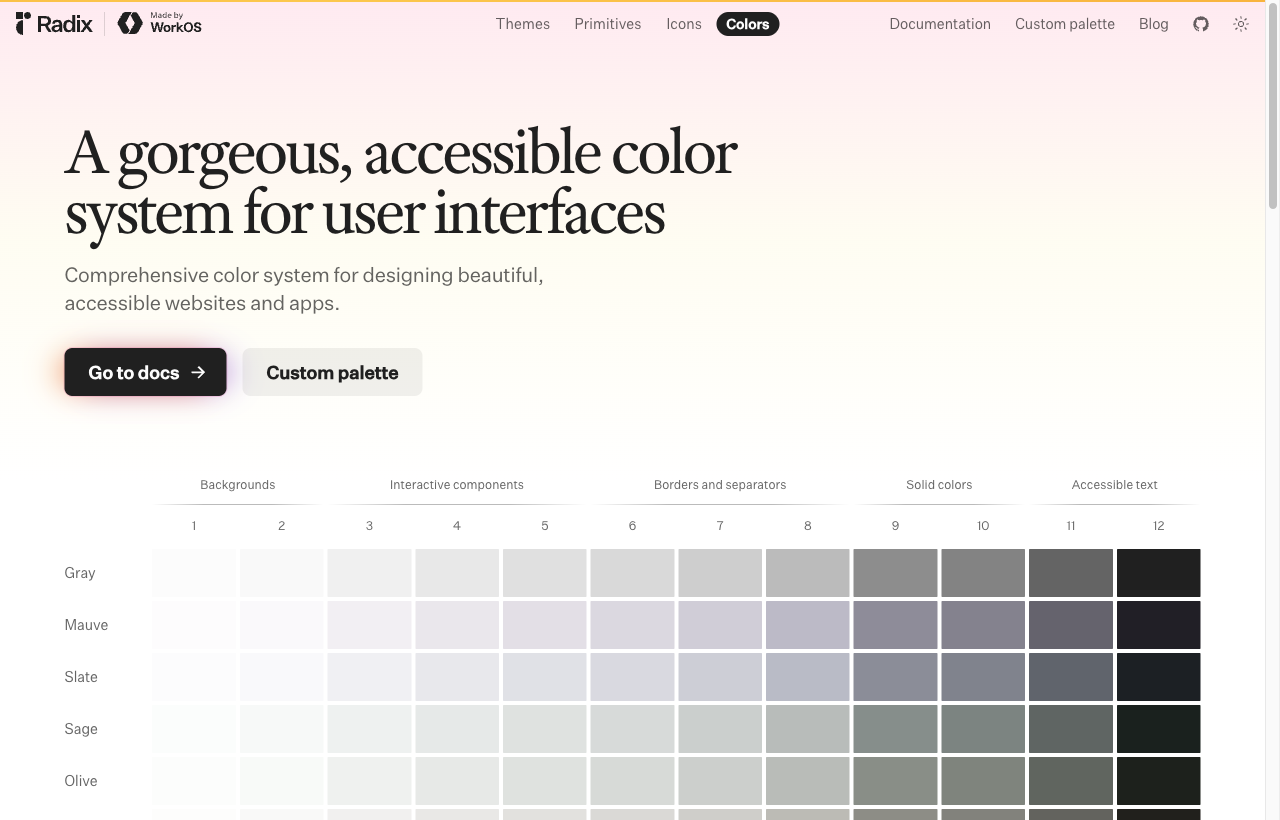The height and width of the screenshot is (820, 1280).
Task: Click the Gray step 6 swatch
Action: pos(632,573)
